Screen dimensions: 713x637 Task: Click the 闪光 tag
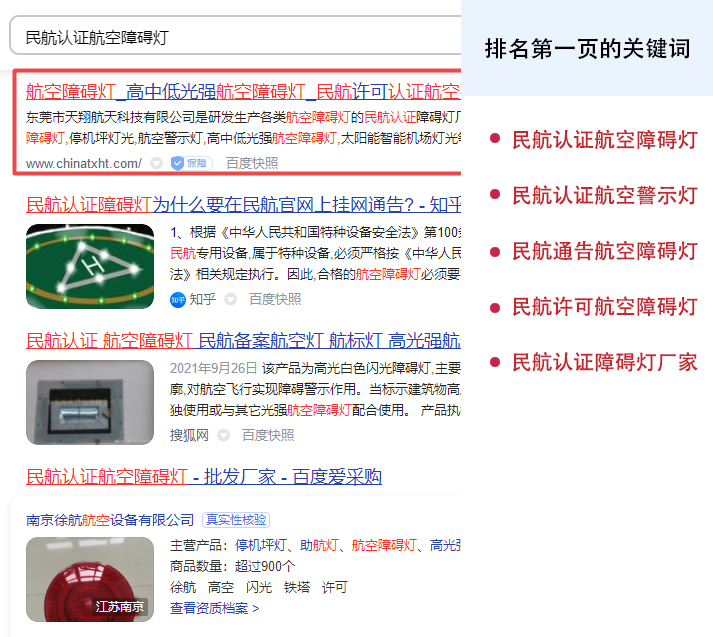point(259,587)
